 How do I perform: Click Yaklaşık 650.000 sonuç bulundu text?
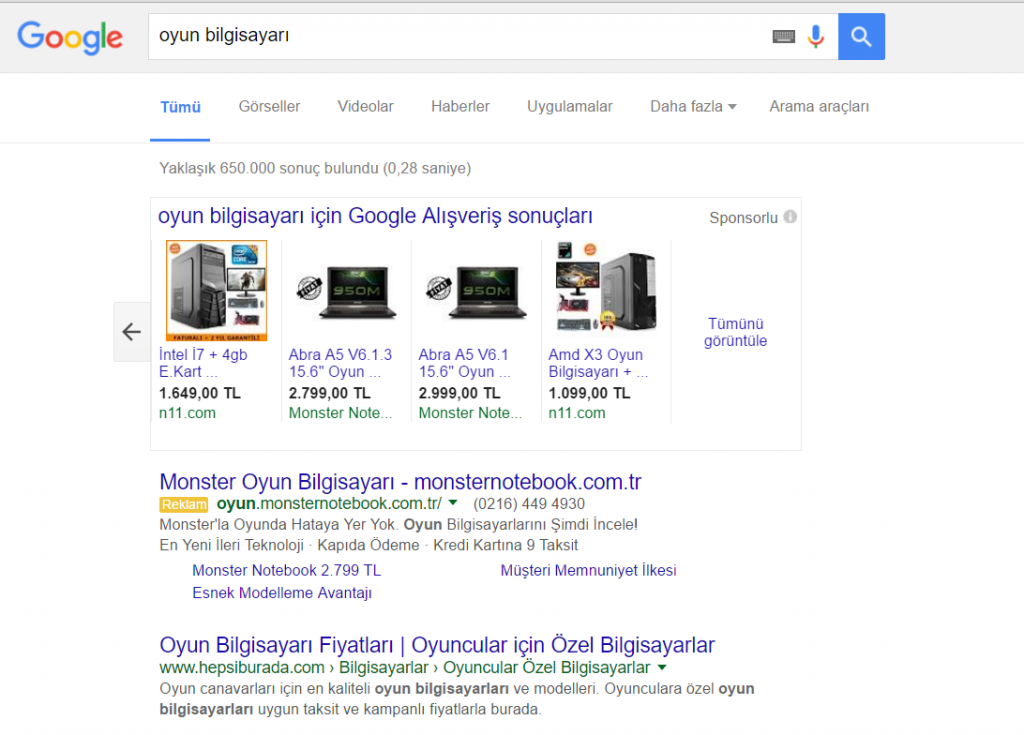tap(315, 169)
